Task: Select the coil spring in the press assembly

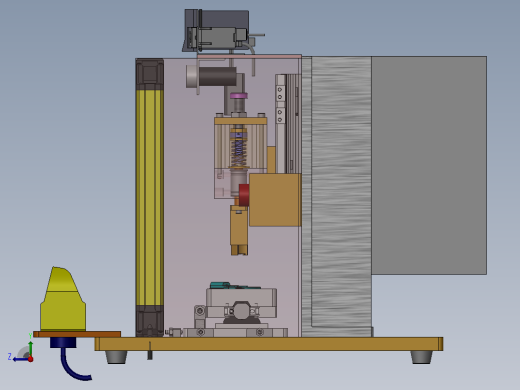Action: click(239, 152)
